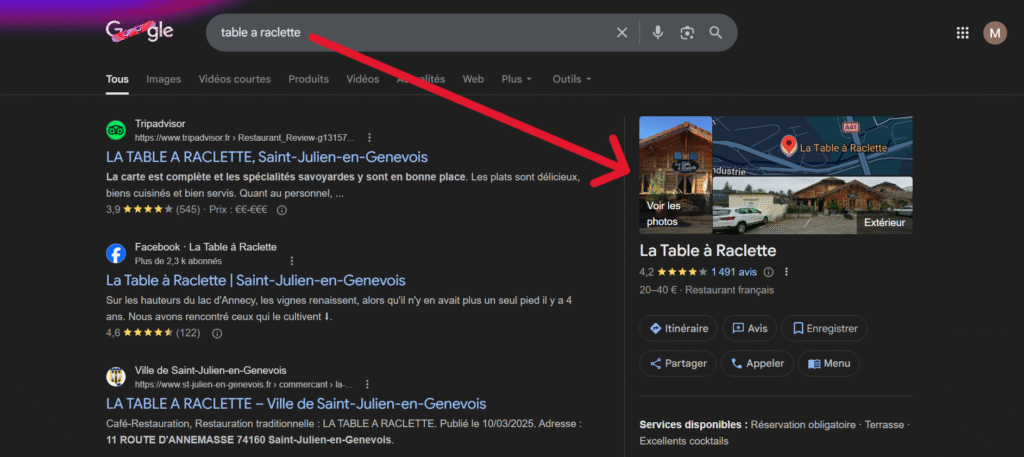Expand the Plus dropdown
This screenshot has height=457, width=1024.
pos(517,79)
